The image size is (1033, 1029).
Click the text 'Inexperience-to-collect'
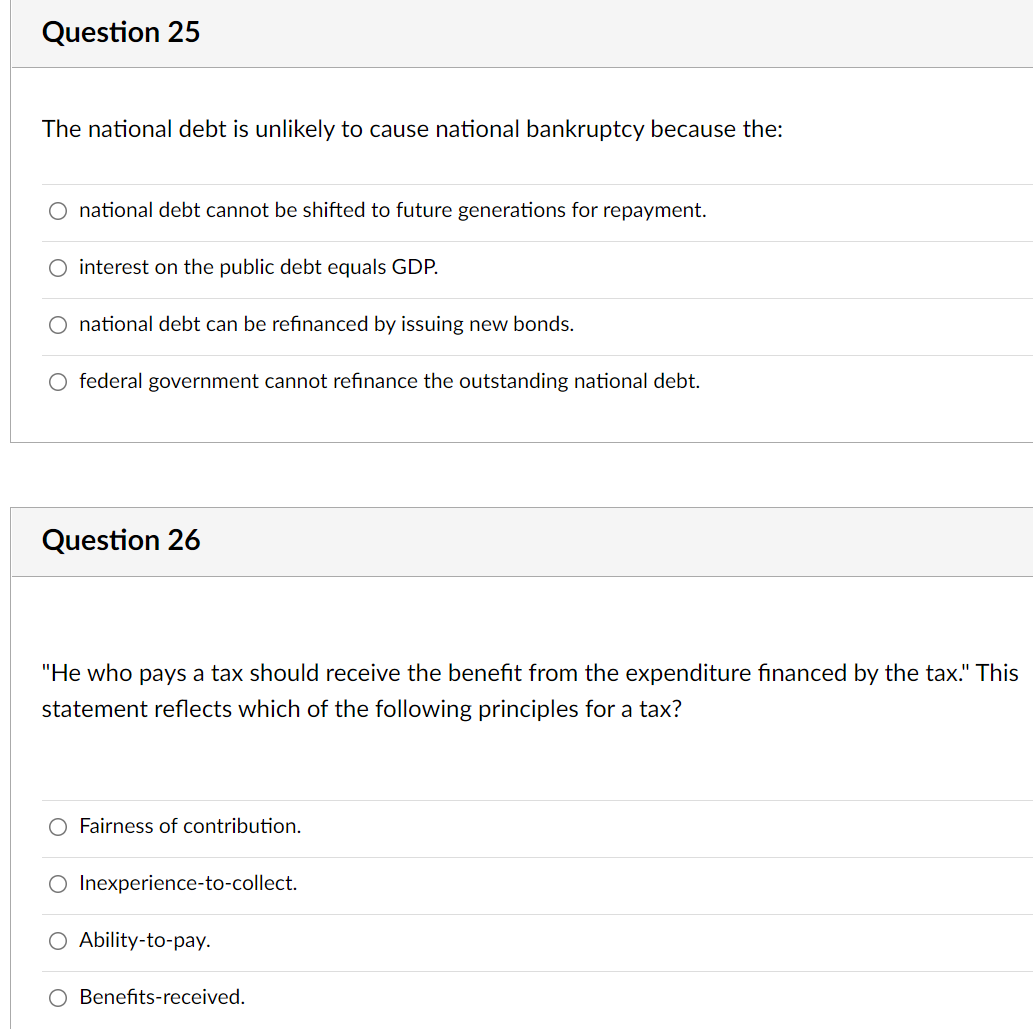pos(187,883)
